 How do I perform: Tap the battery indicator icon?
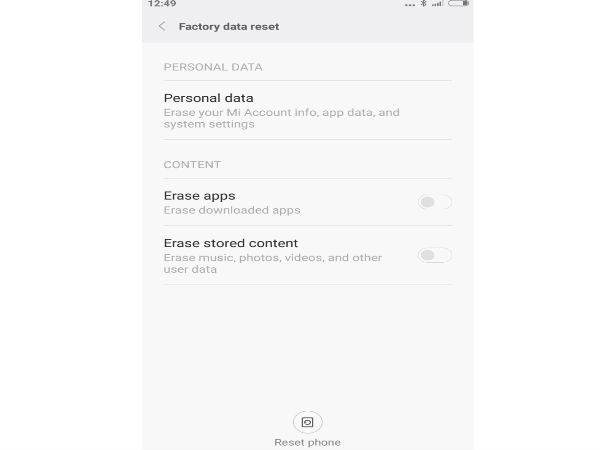click(458, 4)
